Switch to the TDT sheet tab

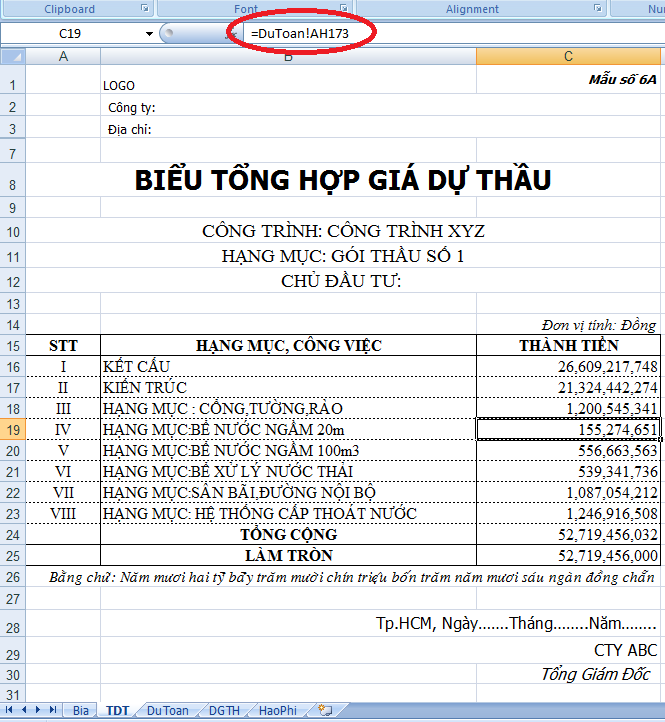(118, 710)
